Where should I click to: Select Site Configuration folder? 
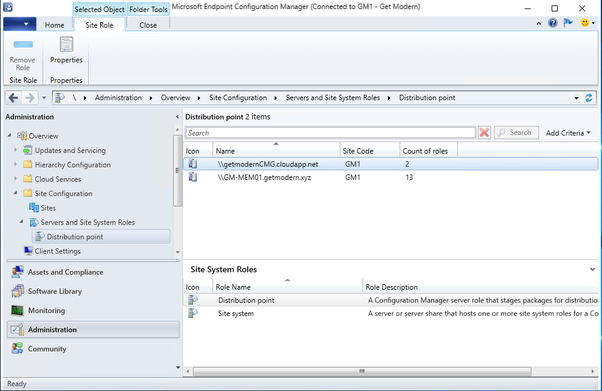coord(64,194)
